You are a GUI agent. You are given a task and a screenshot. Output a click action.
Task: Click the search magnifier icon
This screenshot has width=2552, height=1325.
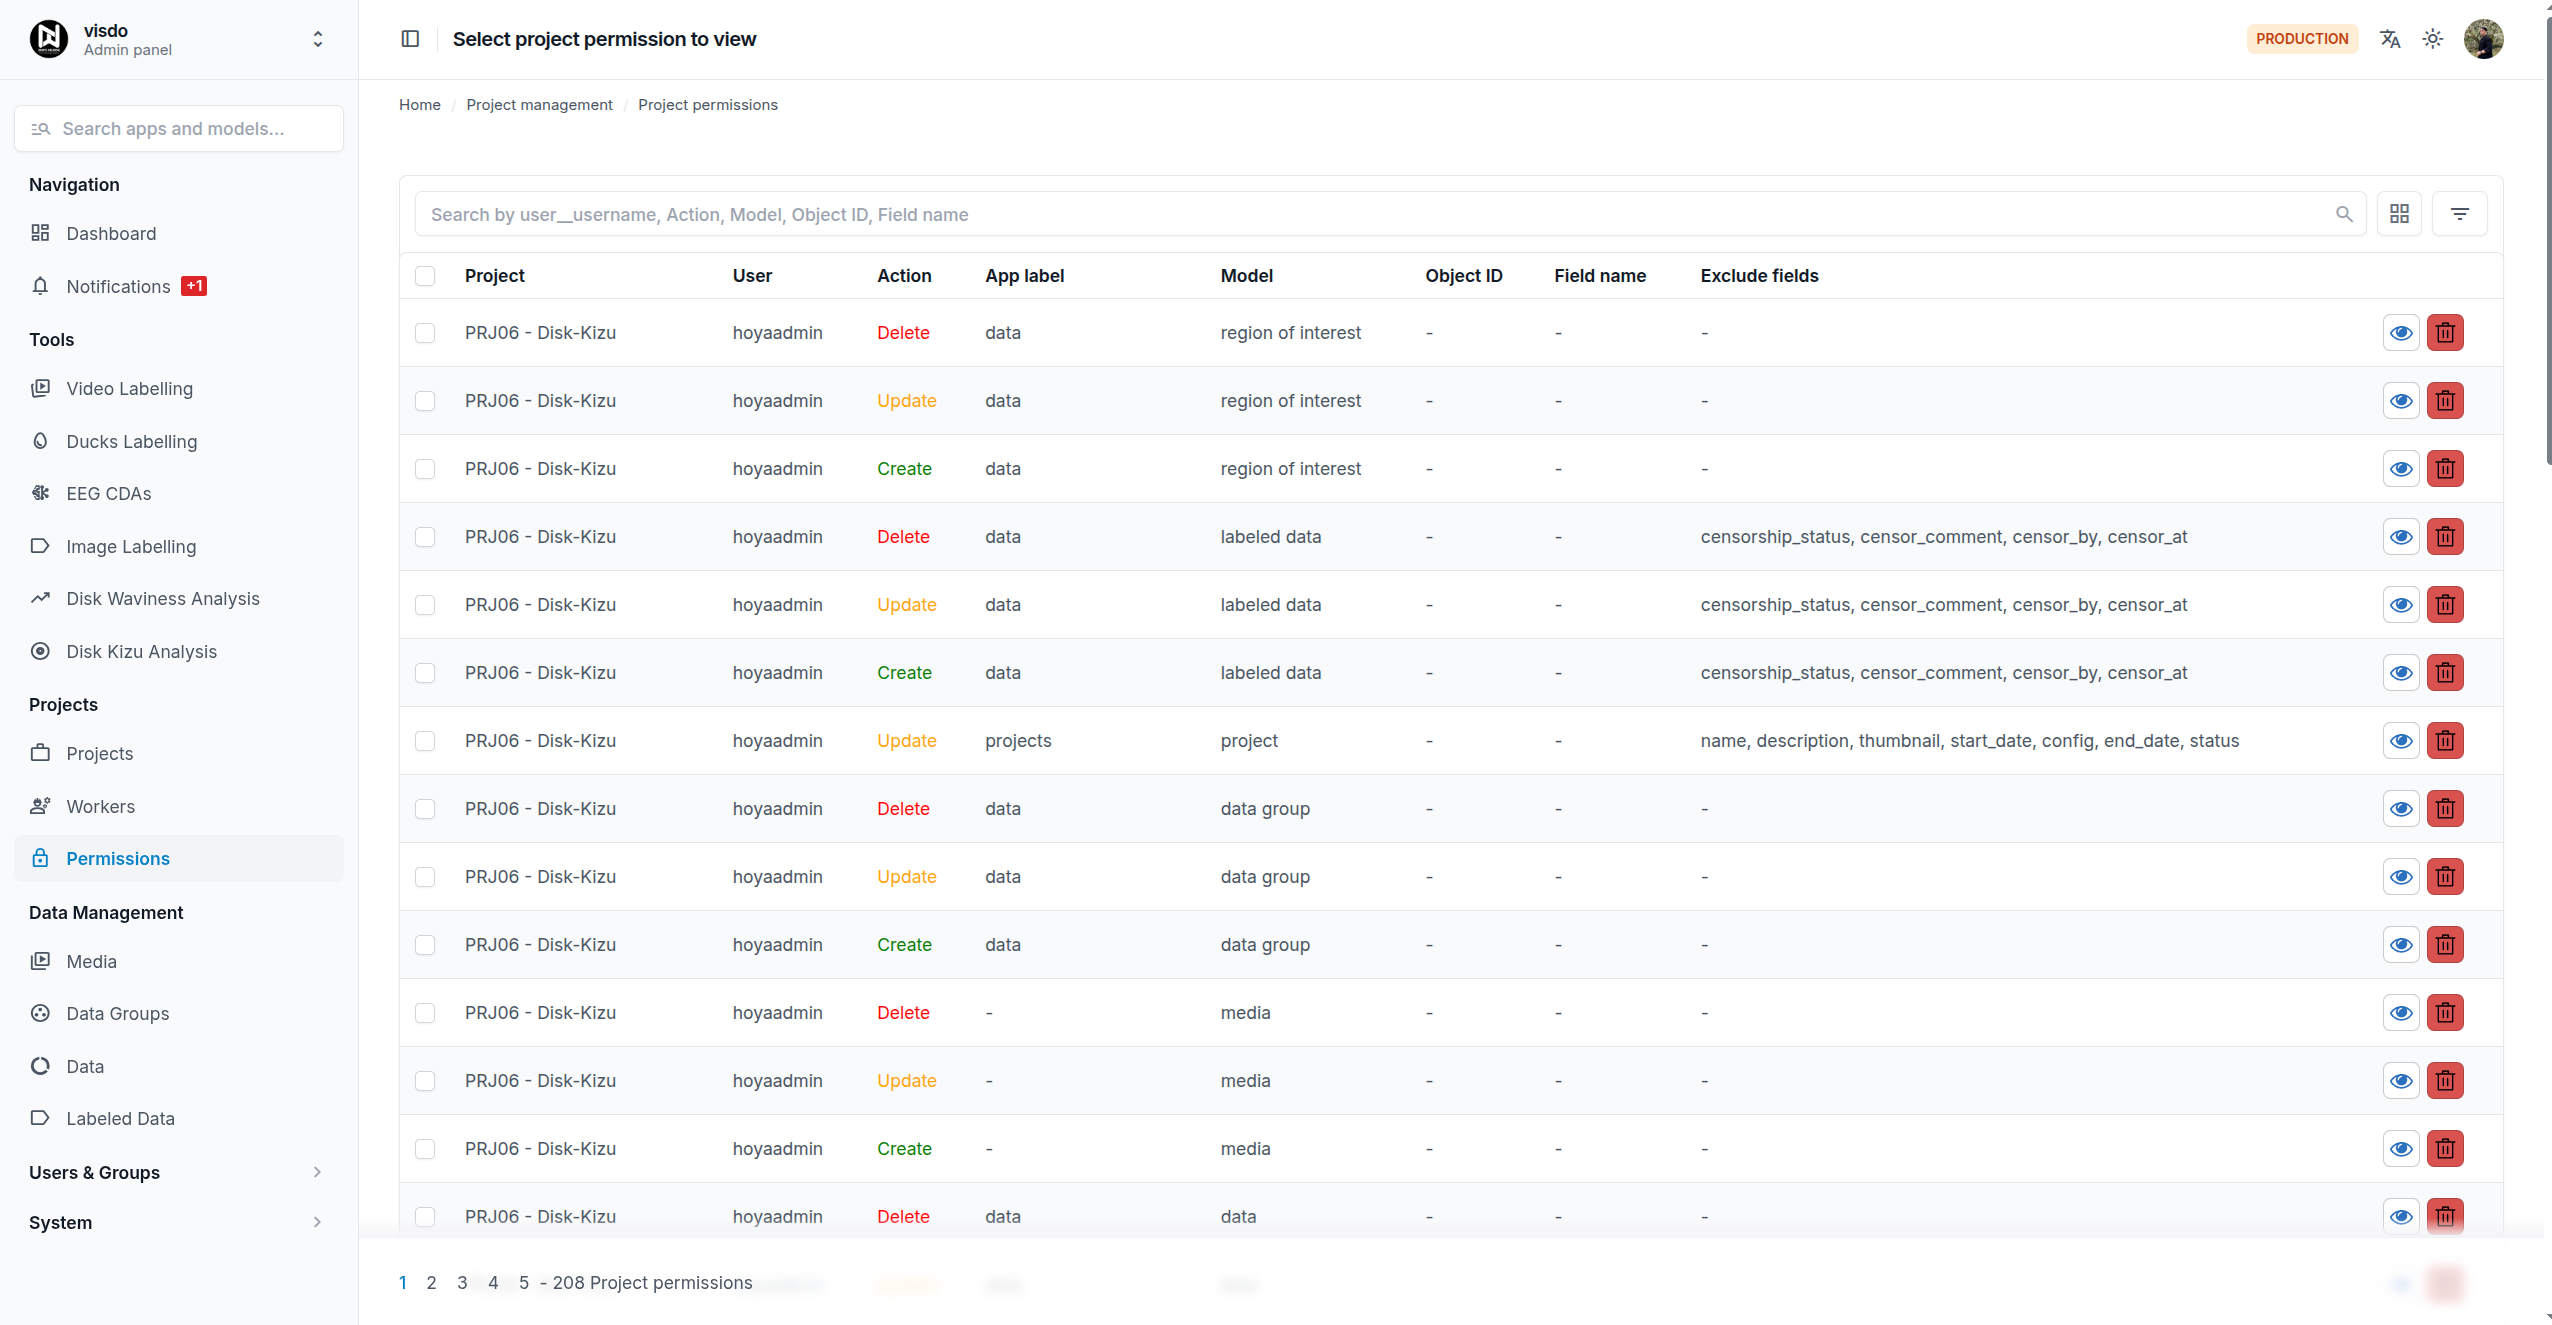point(2344,214)
